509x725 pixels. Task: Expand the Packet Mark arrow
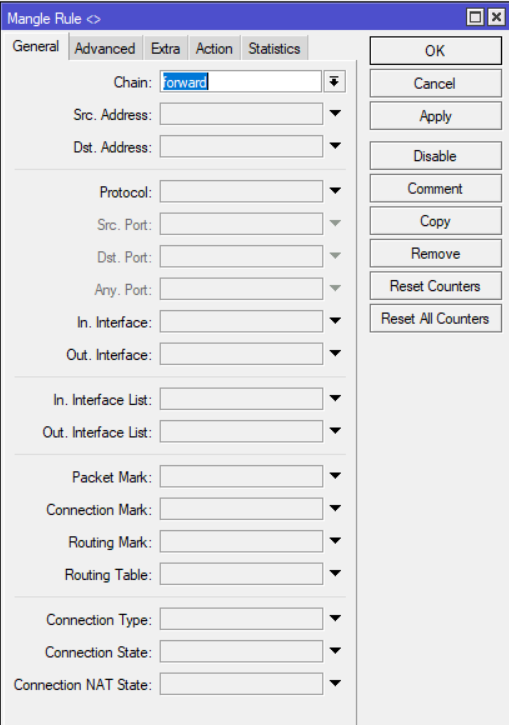tap(335, 476)
